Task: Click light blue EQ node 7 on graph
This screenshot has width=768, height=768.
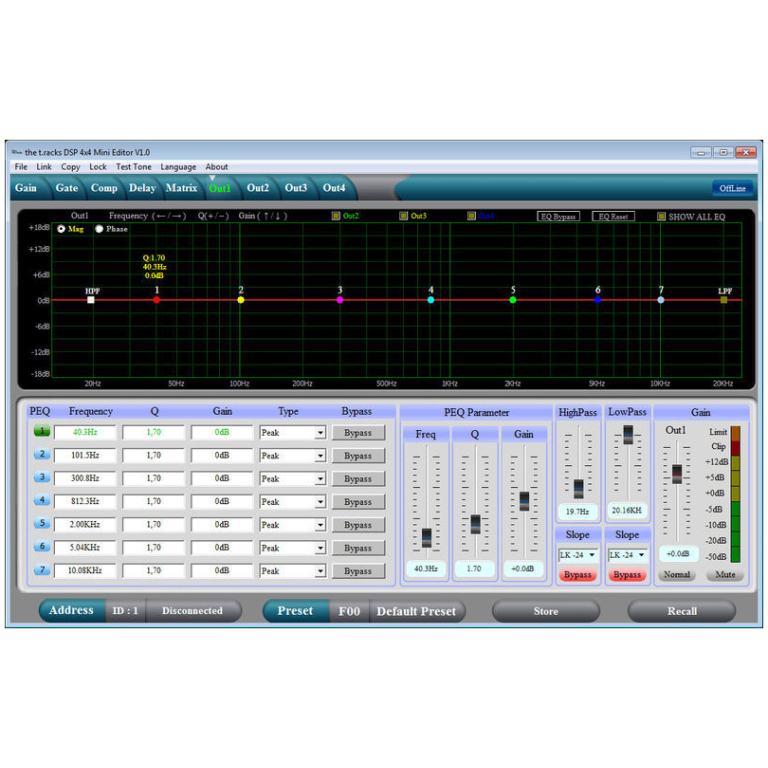Action: 661,300
